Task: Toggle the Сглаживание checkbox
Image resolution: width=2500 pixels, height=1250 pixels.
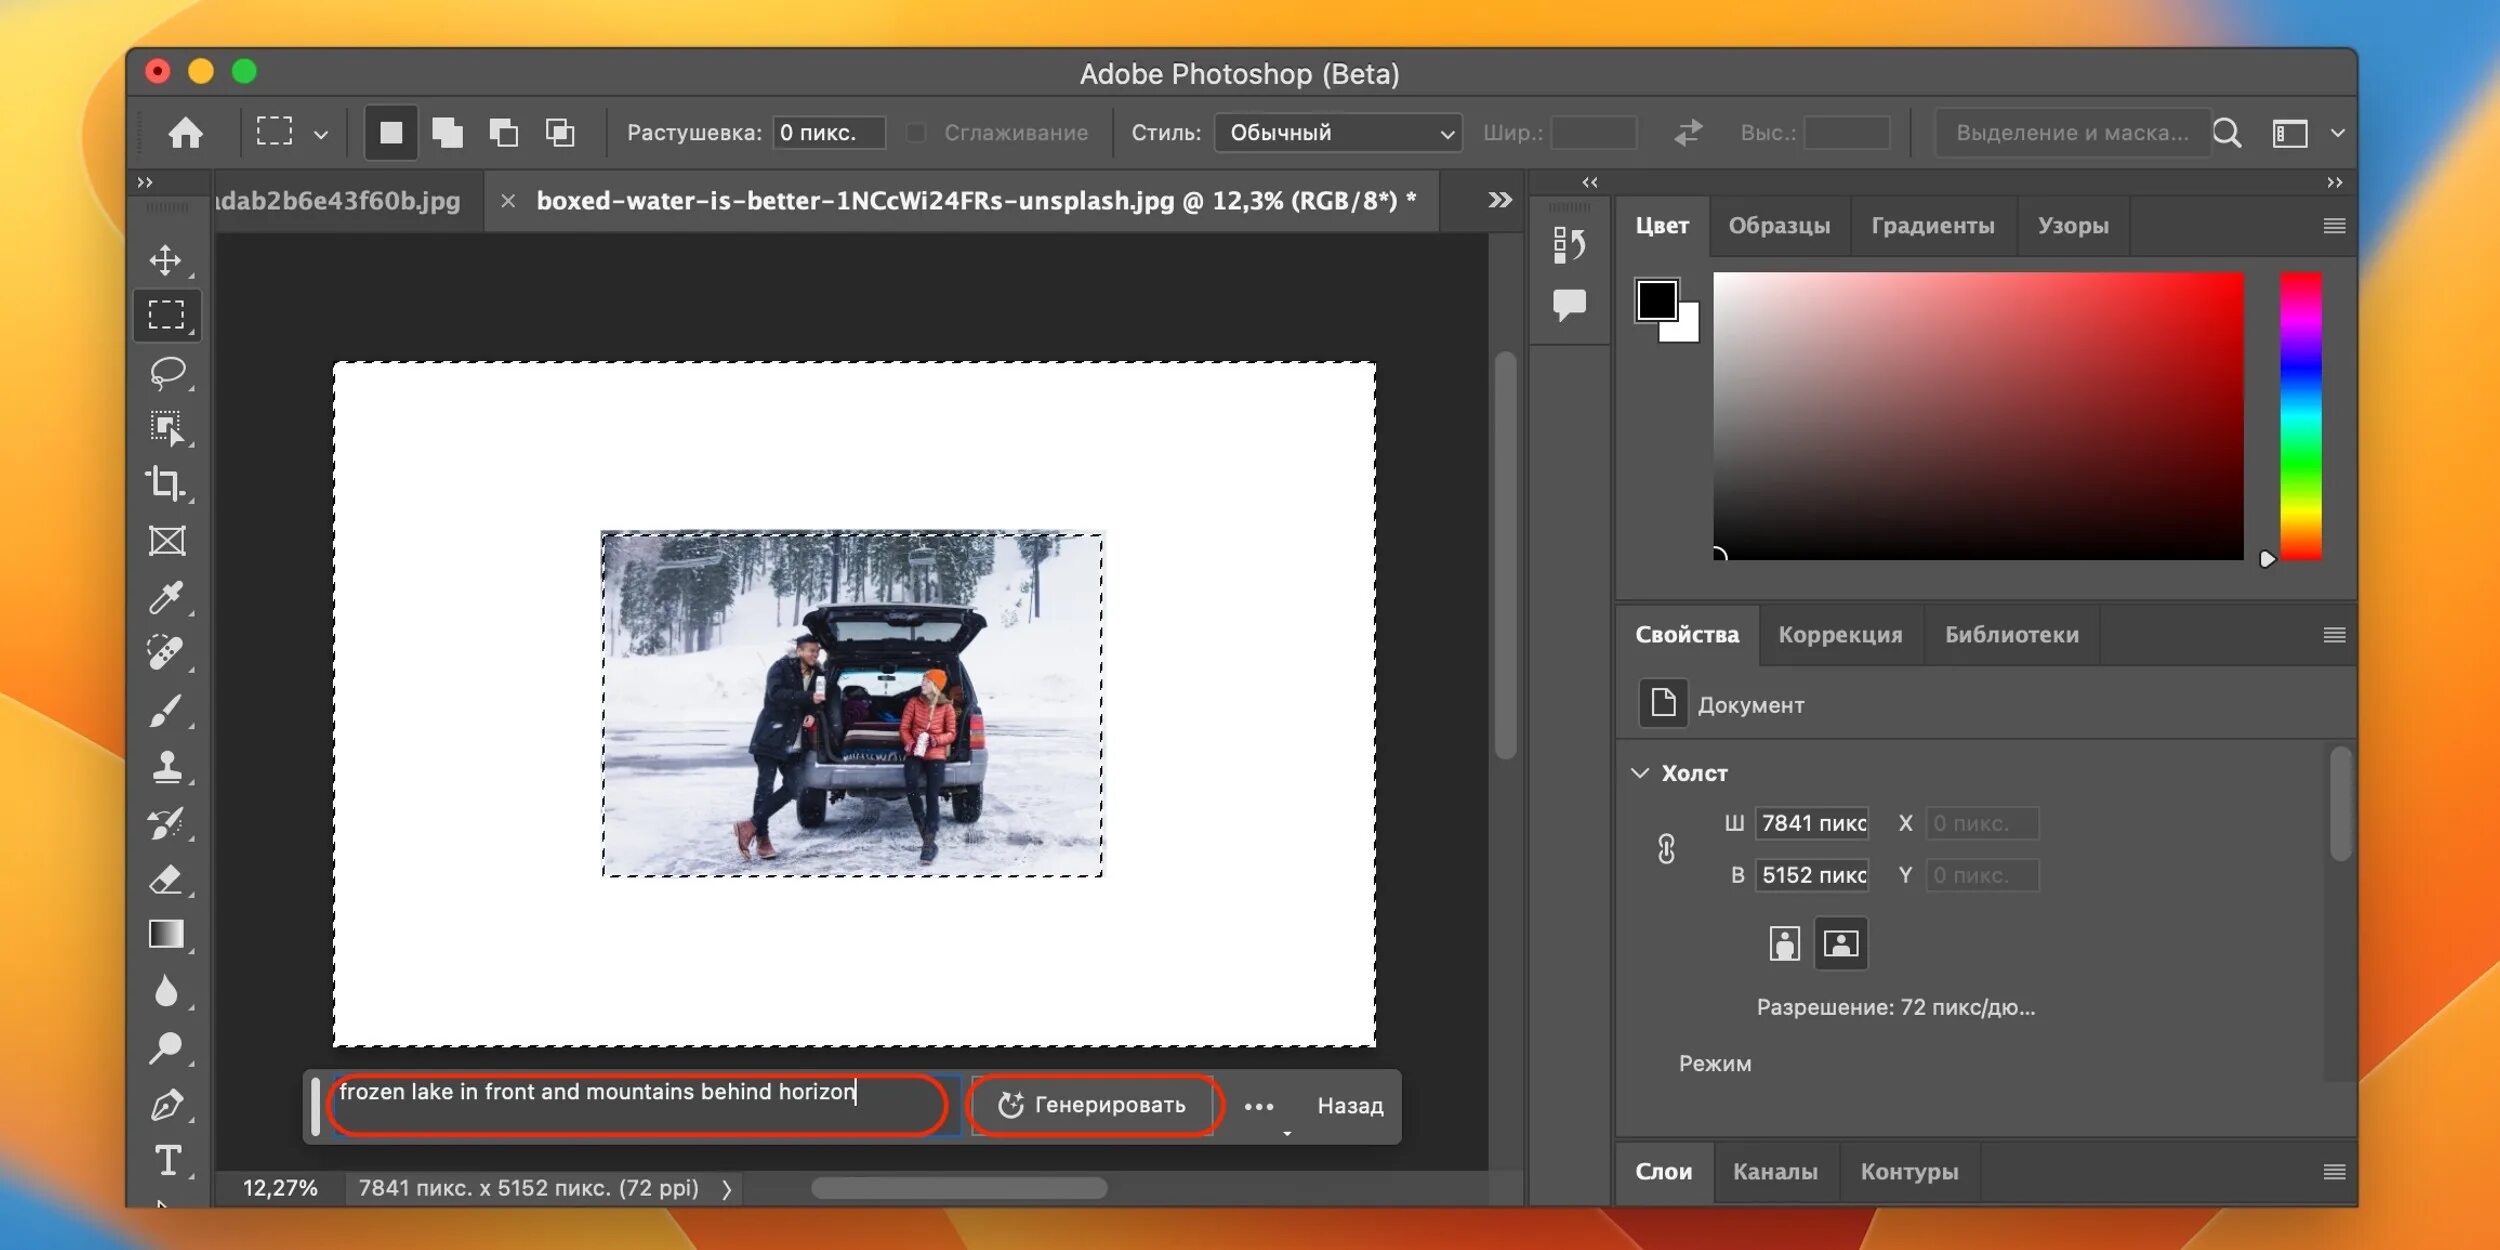Action: pyautogui.click(x=916, y=132)
